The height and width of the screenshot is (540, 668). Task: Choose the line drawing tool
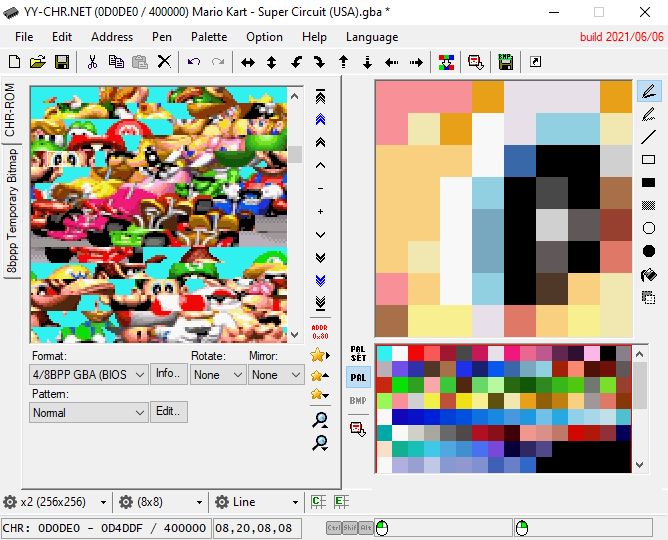pos(648,137)
